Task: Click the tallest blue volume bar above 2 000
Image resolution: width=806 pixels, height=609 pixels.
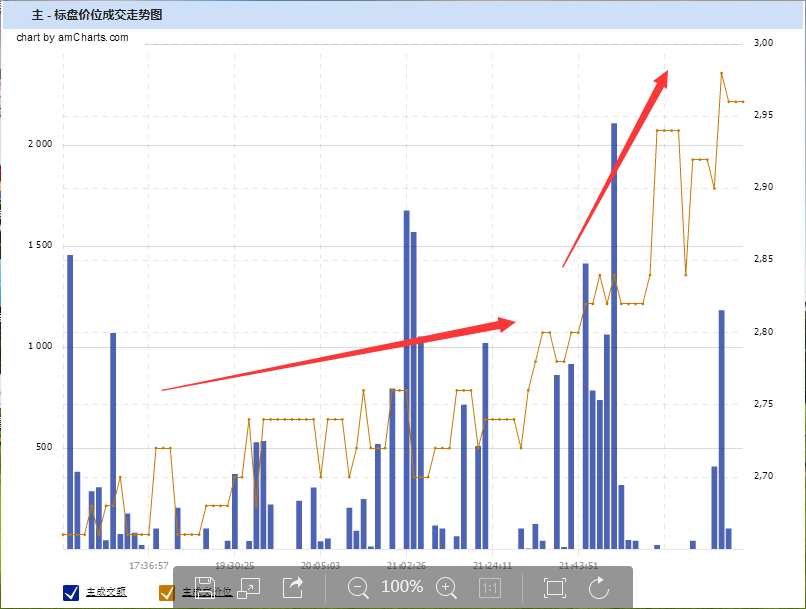Action: point(614,336)
